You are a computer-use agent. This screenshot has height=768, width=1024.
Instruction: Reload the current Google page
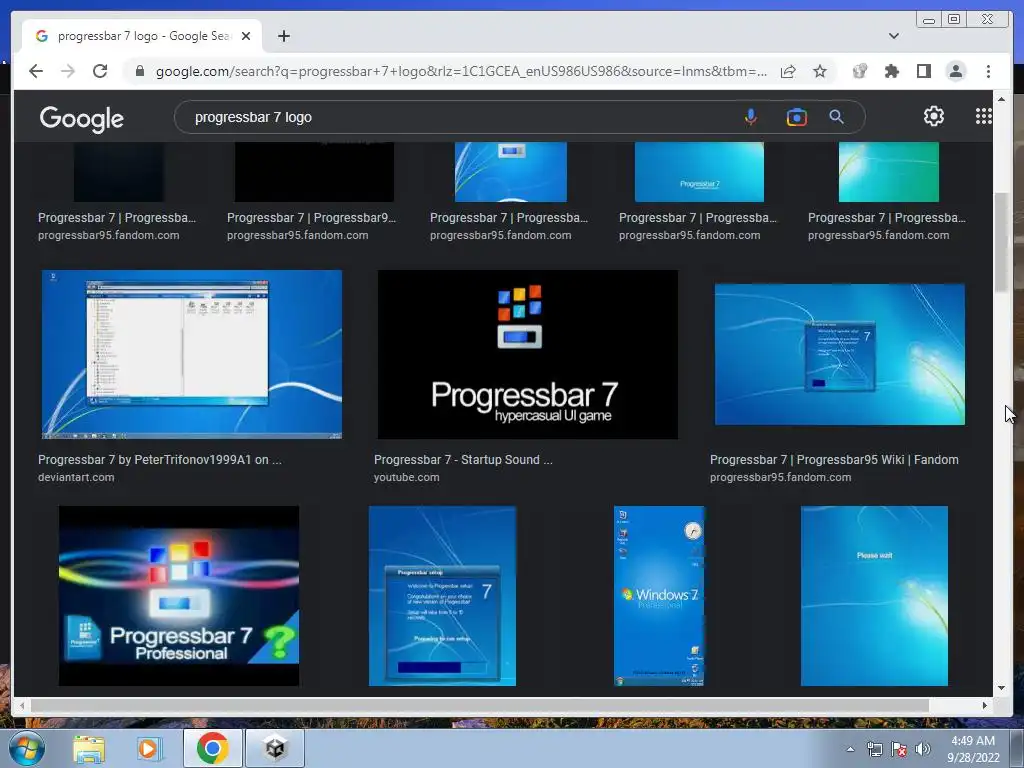100,71
